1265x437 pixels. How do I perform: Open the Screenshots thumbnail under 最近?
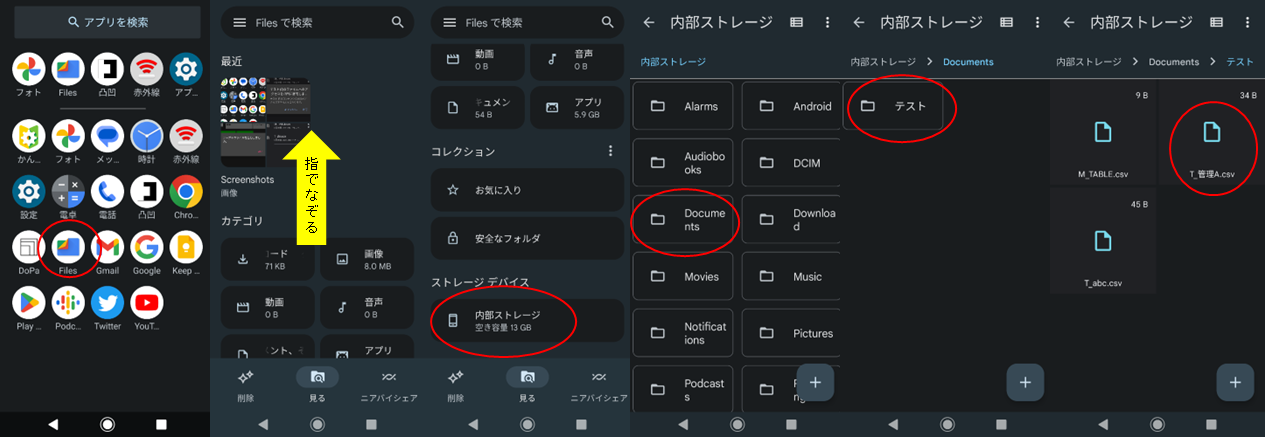[265, 124]
